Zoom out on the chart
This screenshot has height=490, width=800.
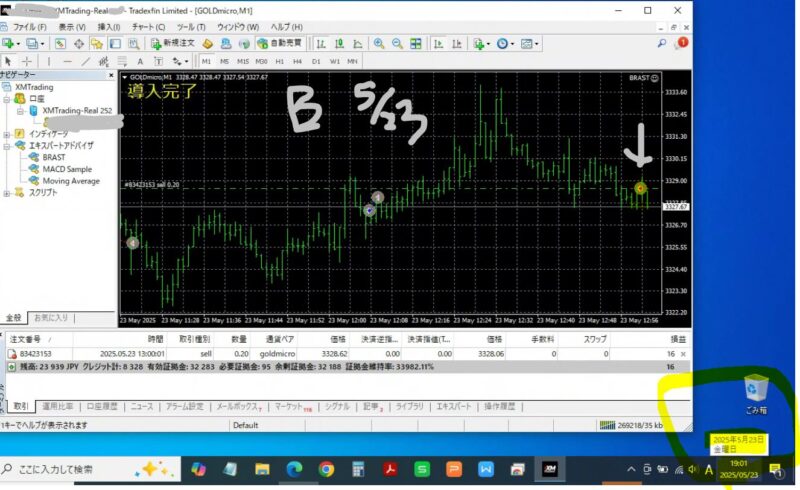[x=397, y=44]
